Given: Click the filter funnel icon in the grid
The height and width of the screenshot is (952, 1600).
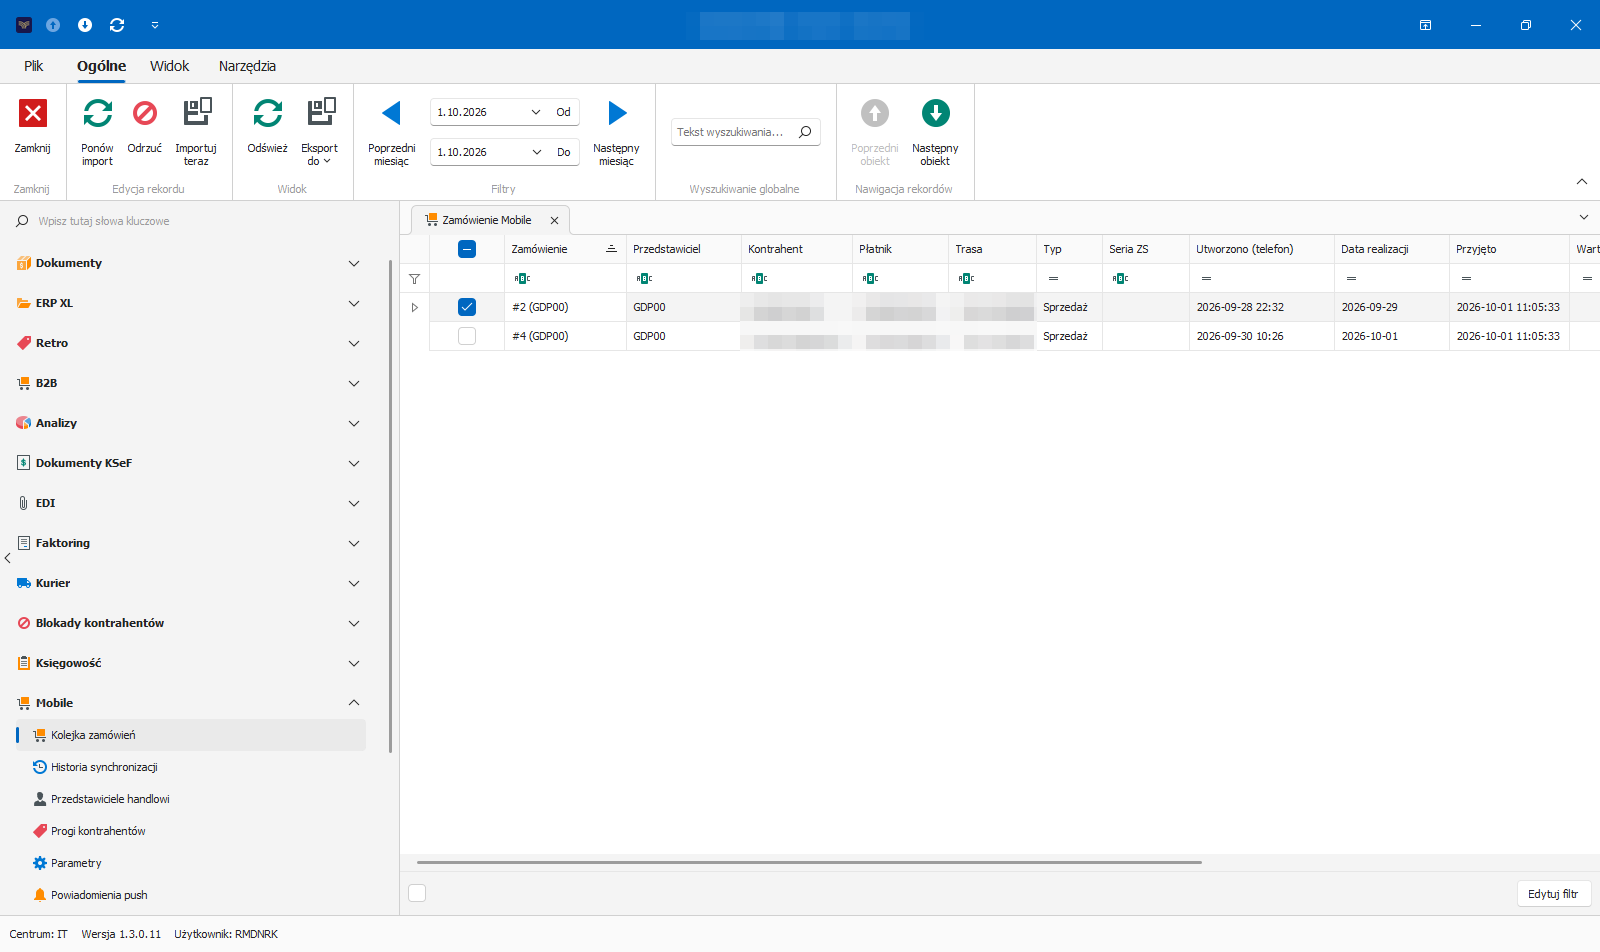Looking at the screenshot, I should 414,279.
